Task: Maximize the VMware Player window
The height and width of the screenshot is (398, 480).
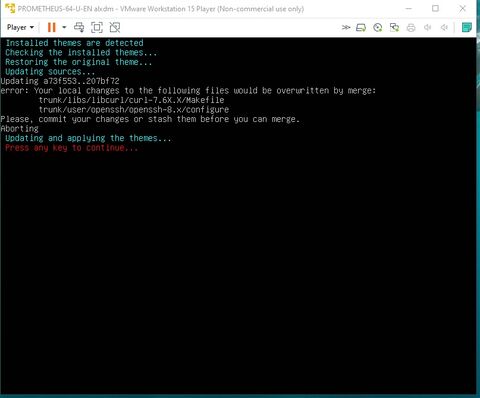Action: tap(435, 9)
